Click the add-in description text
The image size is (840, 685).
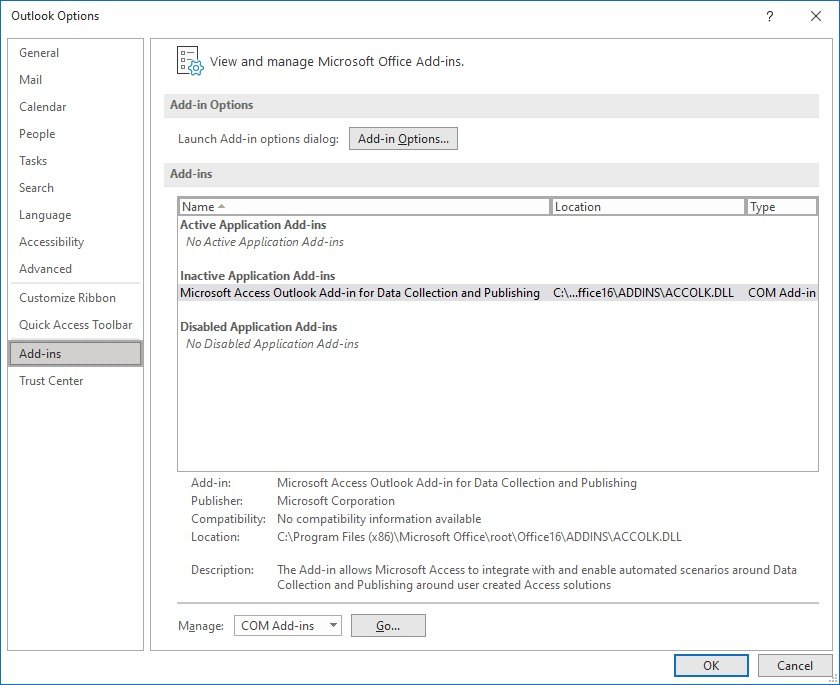tap(537, 577)
